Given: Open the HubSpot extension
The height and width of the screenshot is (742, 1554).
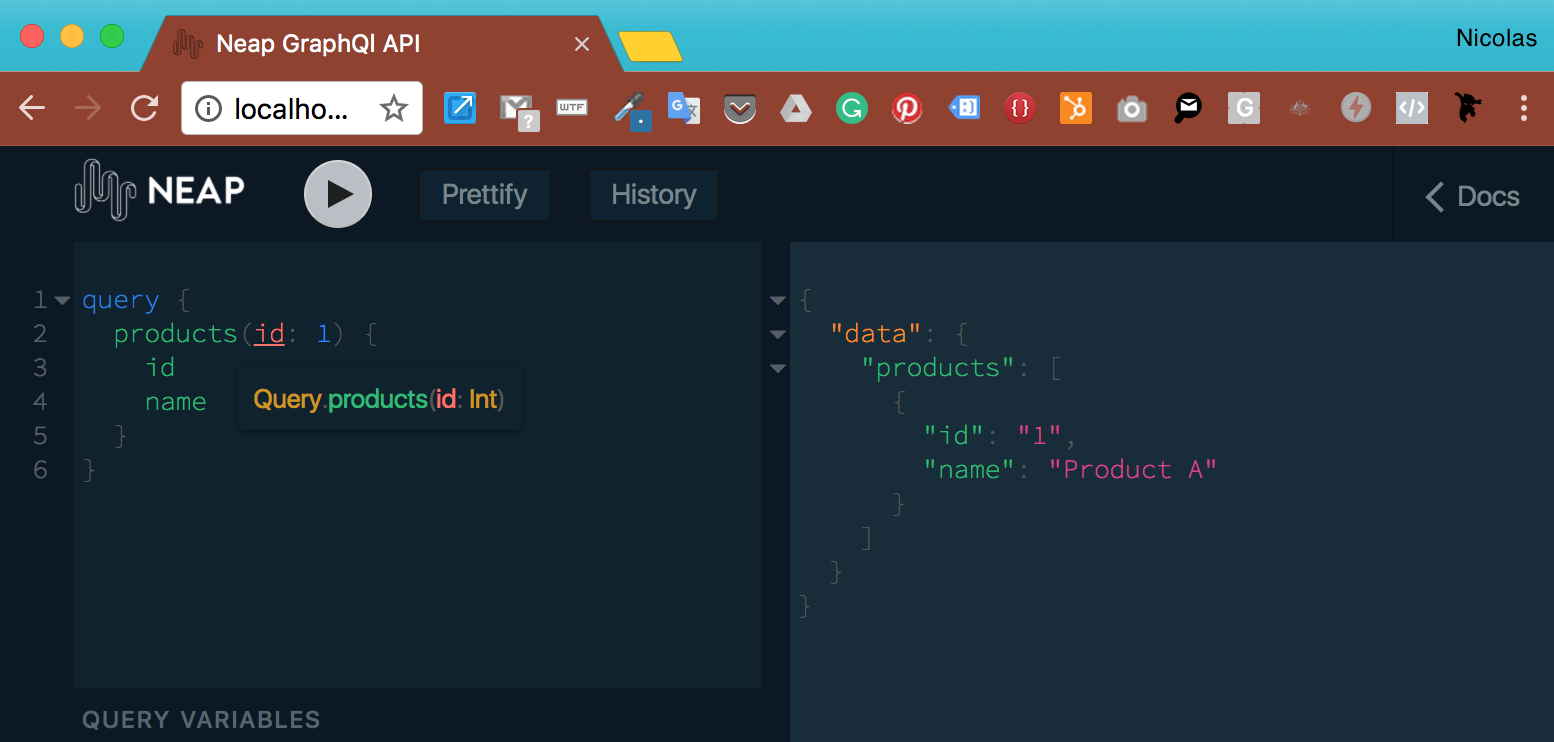Looking at the screenshot, I should pos(1075,108).
